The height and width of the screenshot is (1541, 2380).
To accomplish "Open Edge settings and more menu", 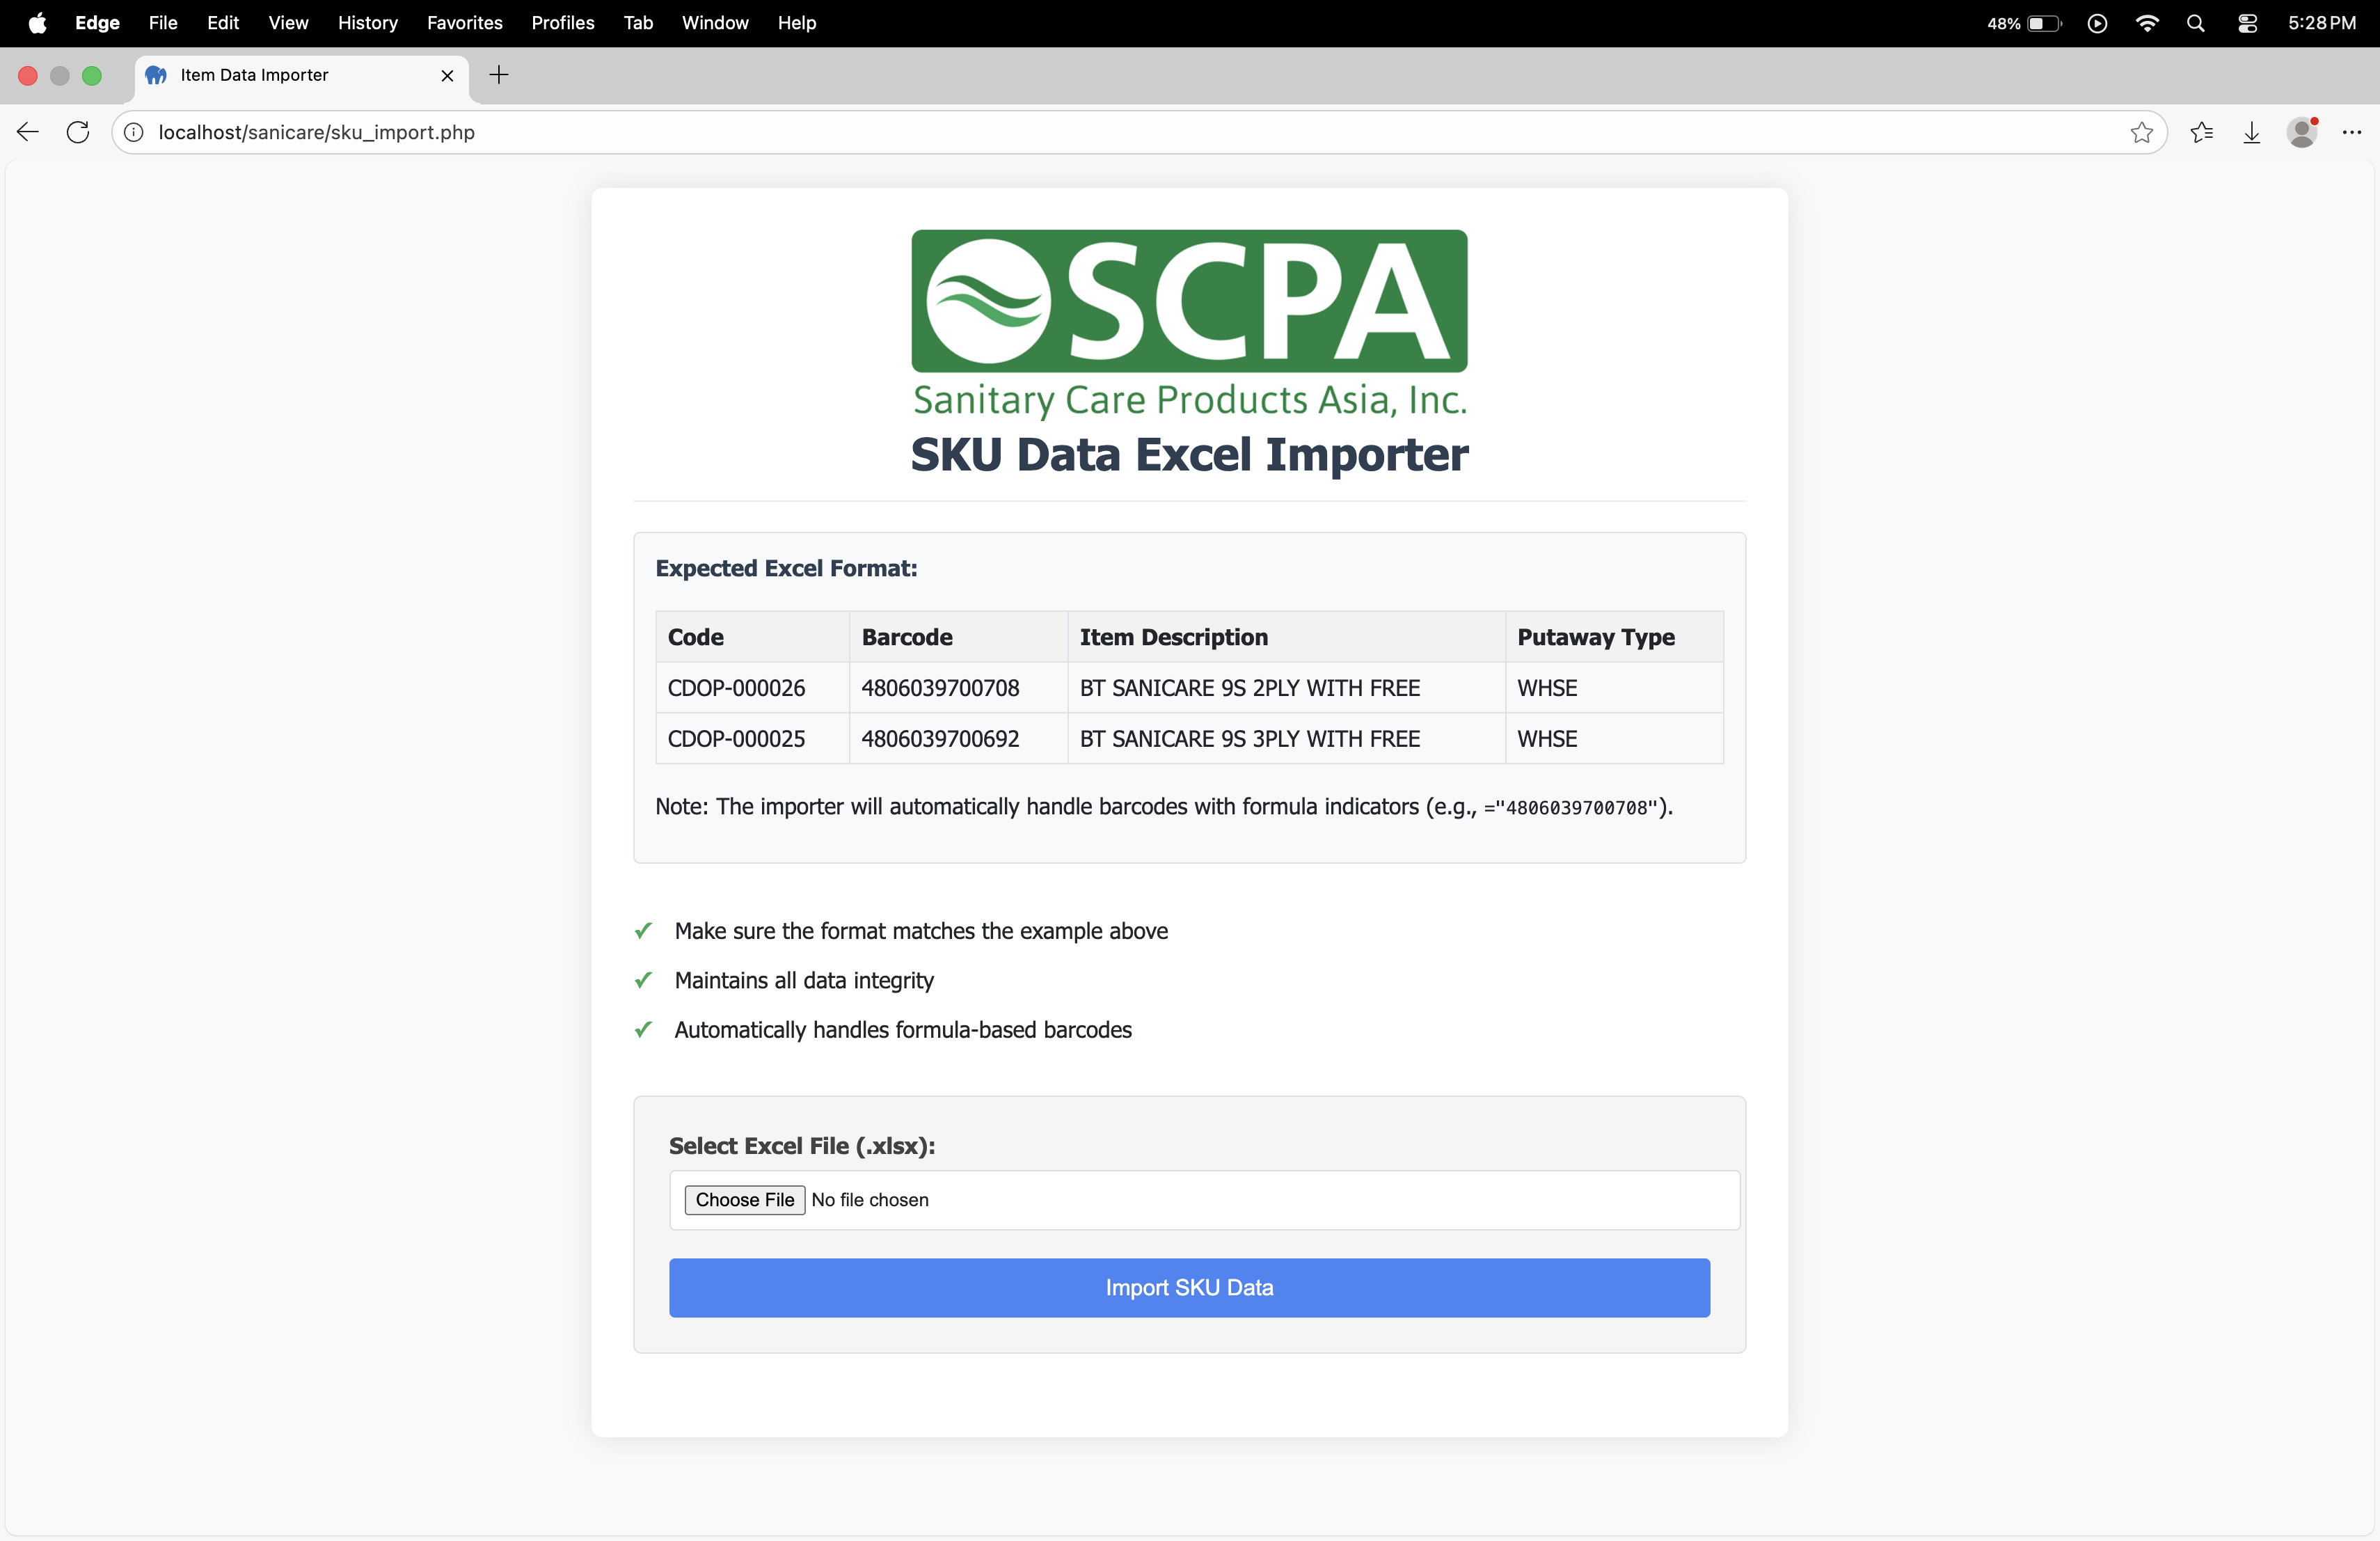I will click(x=2352, y=132).
